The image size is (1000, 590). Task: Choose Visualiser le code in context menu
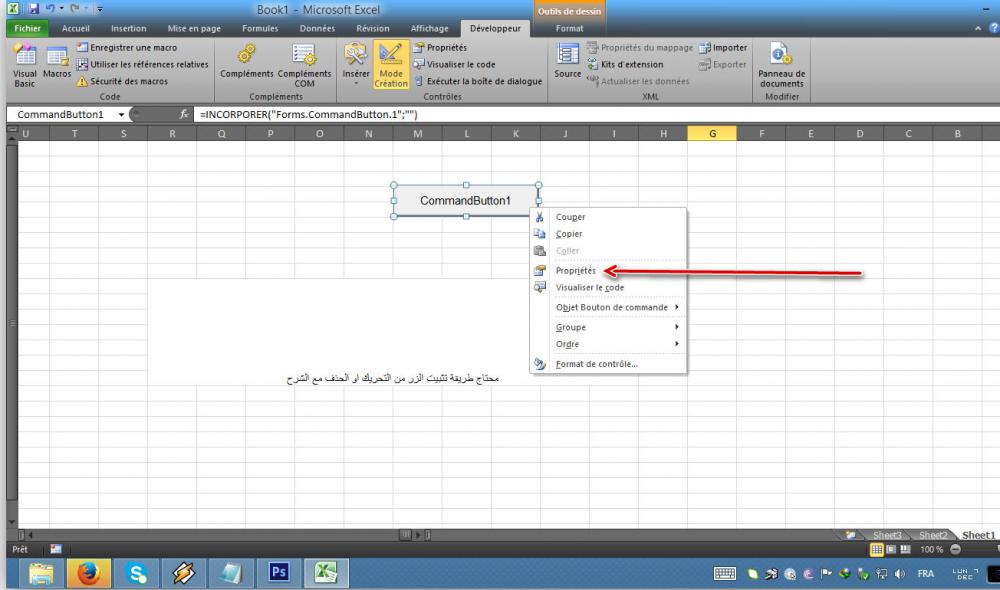(x=608, y=288)
